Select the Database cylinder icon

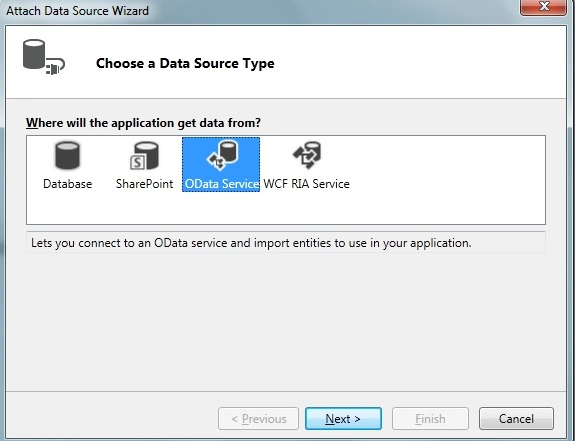click(67, 155)
